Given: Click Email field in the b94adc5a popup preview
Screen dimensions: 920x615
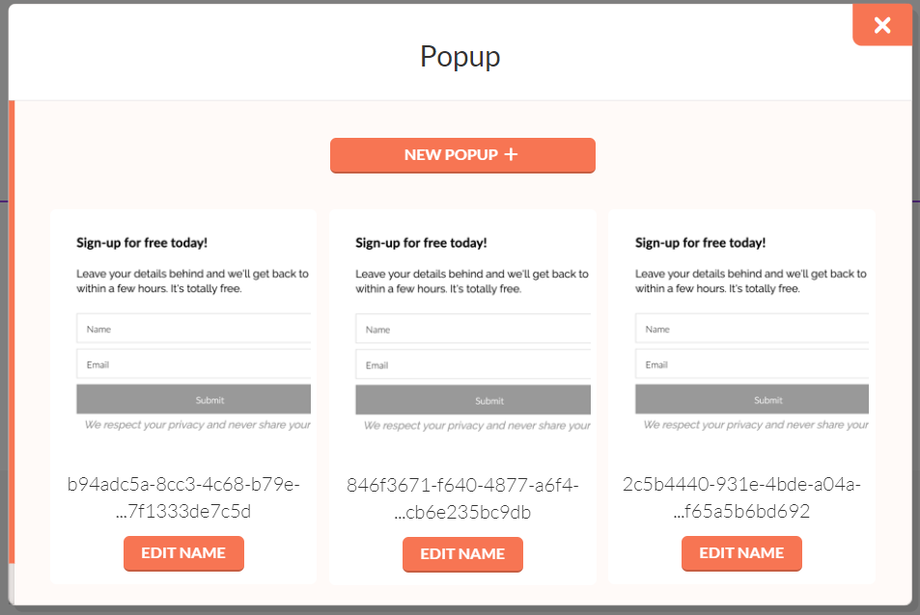Looking at the screenshot, I should (193, 365).
